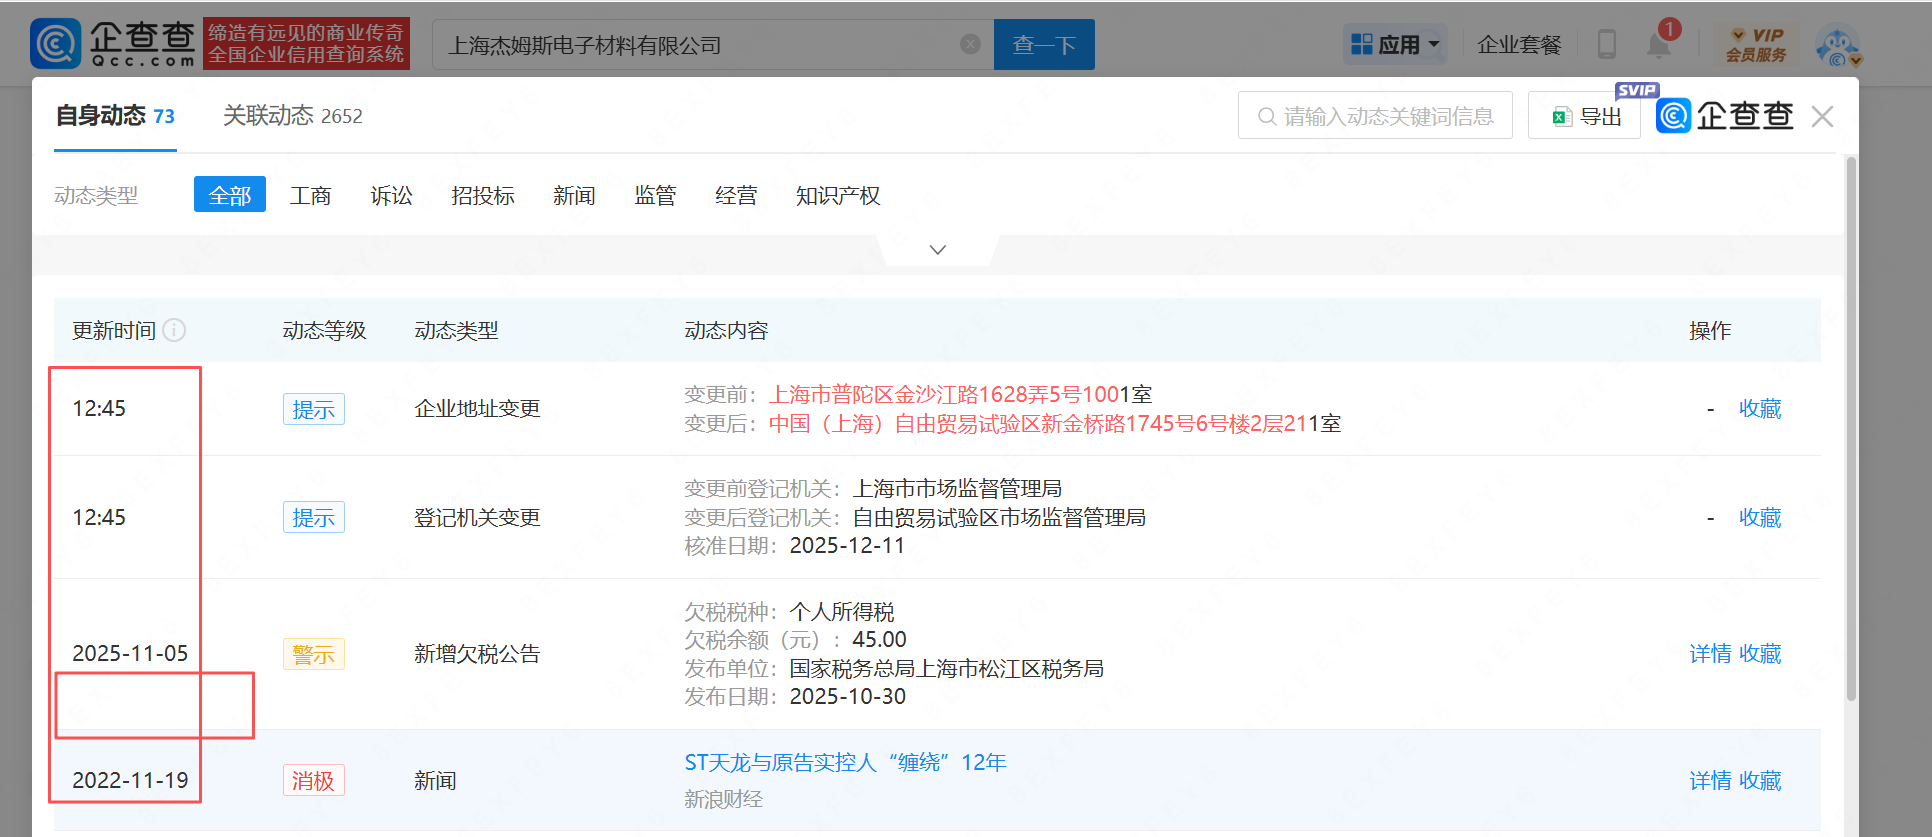Screen dimensions: 1932x837
Task: Select 招投标 filter
Action: tap(483, 195)
